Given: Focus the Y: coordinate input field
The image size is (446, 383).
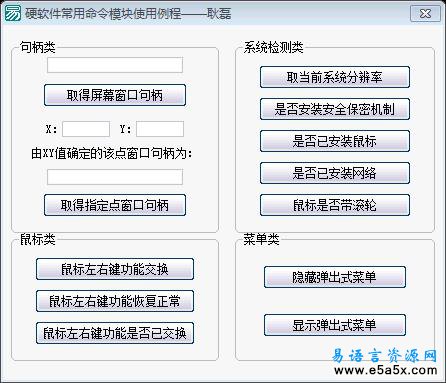Looking at the screenshot, I should [x=160, y=129].
